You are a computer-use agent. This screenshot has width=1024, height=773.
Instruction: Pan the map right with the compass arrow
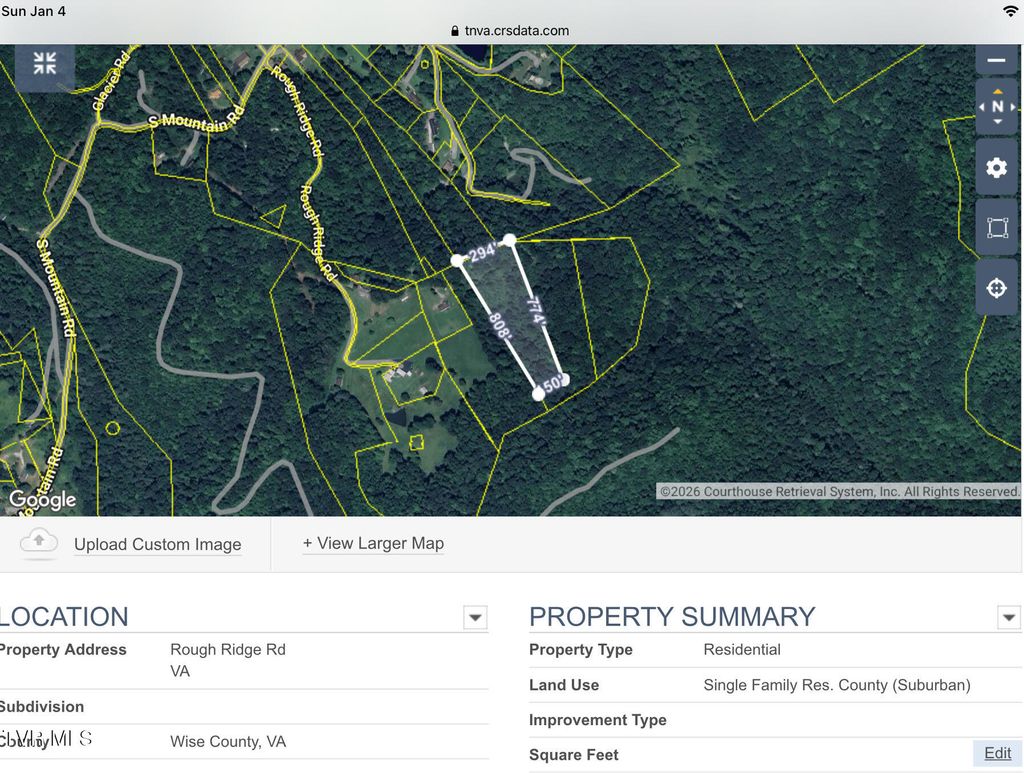[x=1013, y=107]
